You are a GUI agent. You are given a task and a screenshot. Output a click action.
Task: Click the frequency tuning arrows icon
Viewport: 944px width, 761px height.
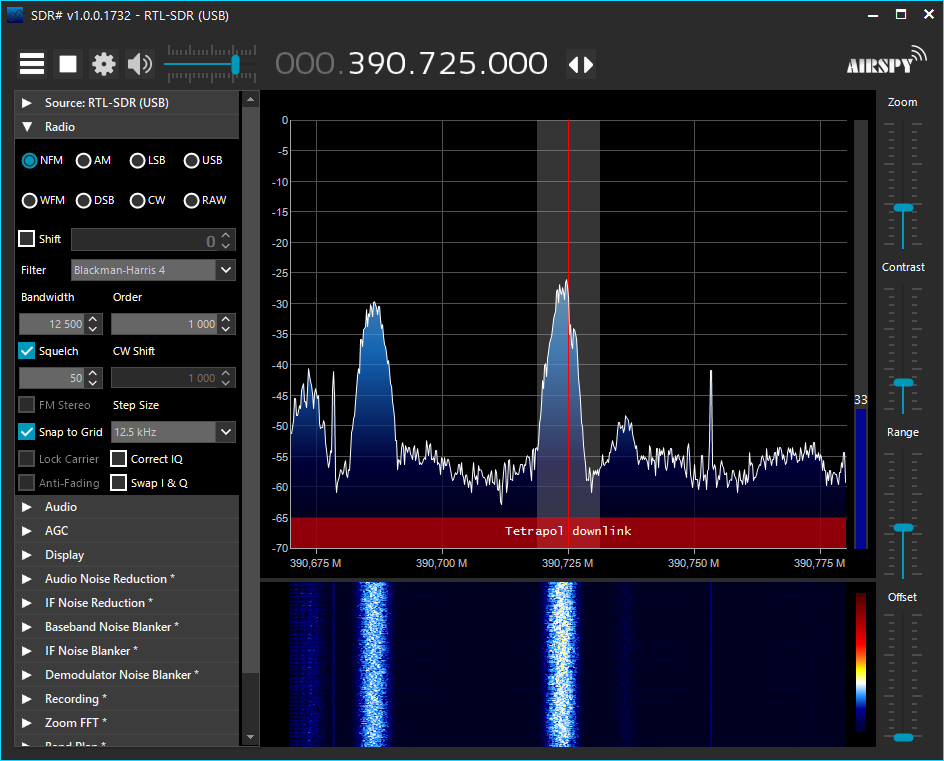[x=582, y=64]
